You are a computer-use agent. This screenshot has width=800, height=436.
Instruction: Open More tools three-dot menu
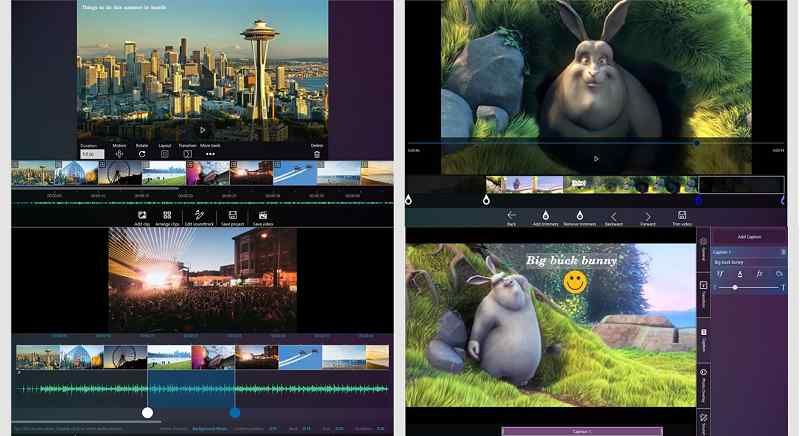[210, 153]
